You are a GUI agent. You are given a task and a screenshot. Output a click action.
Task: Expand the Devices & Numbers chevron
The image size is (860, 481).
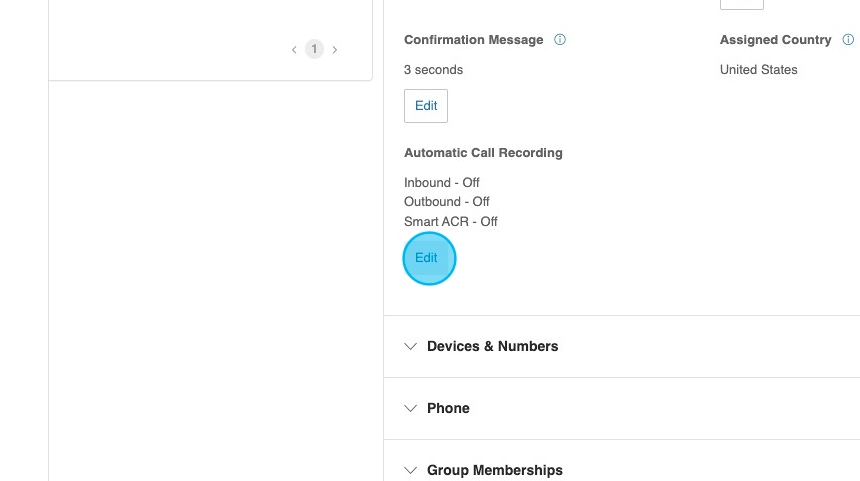point(410,347)
